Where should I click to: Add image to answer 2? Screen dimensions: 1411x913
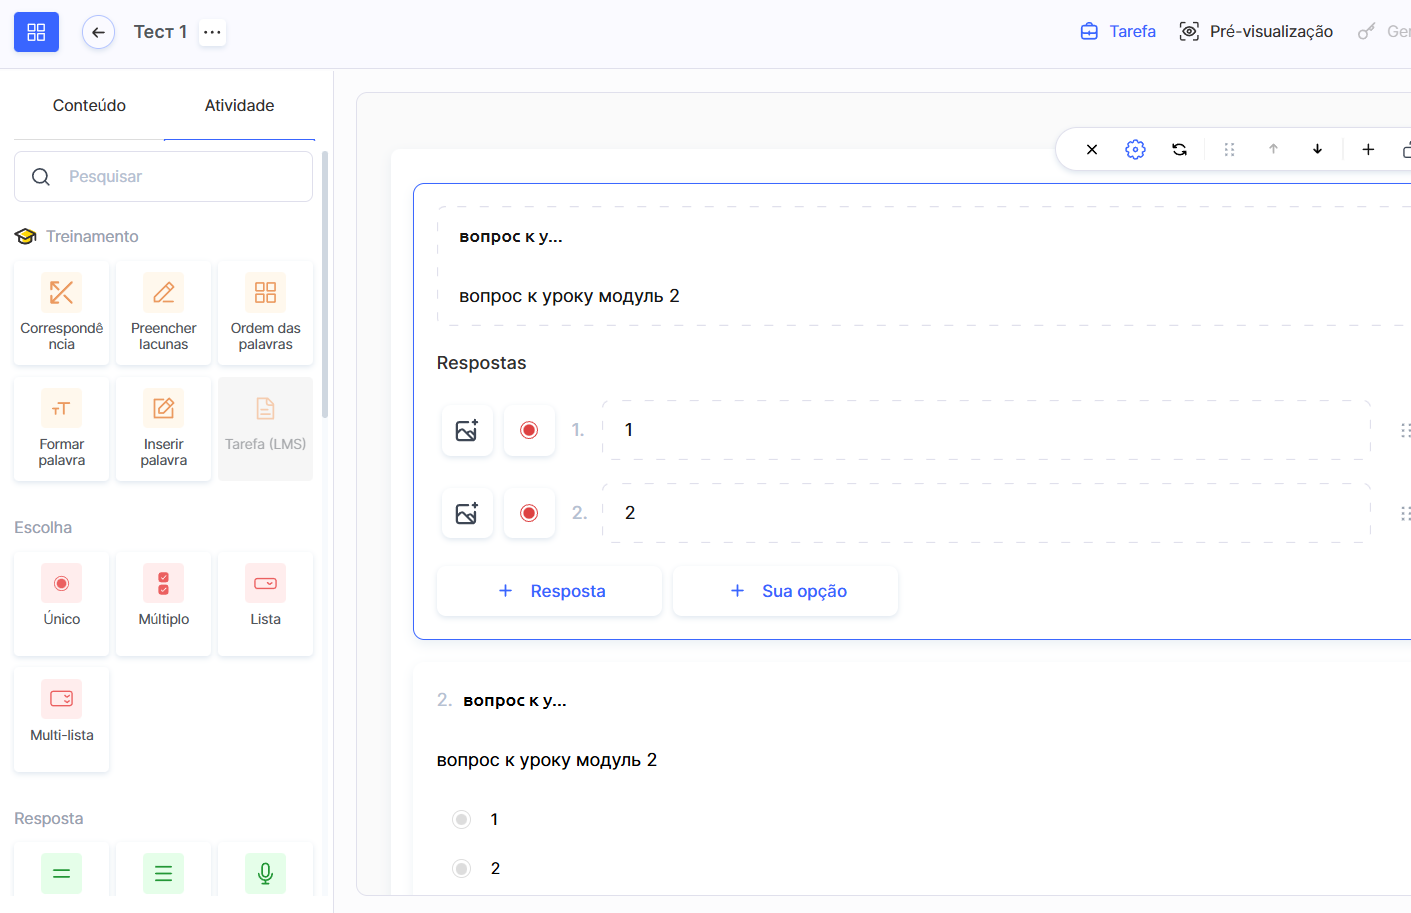pos(467,513)
